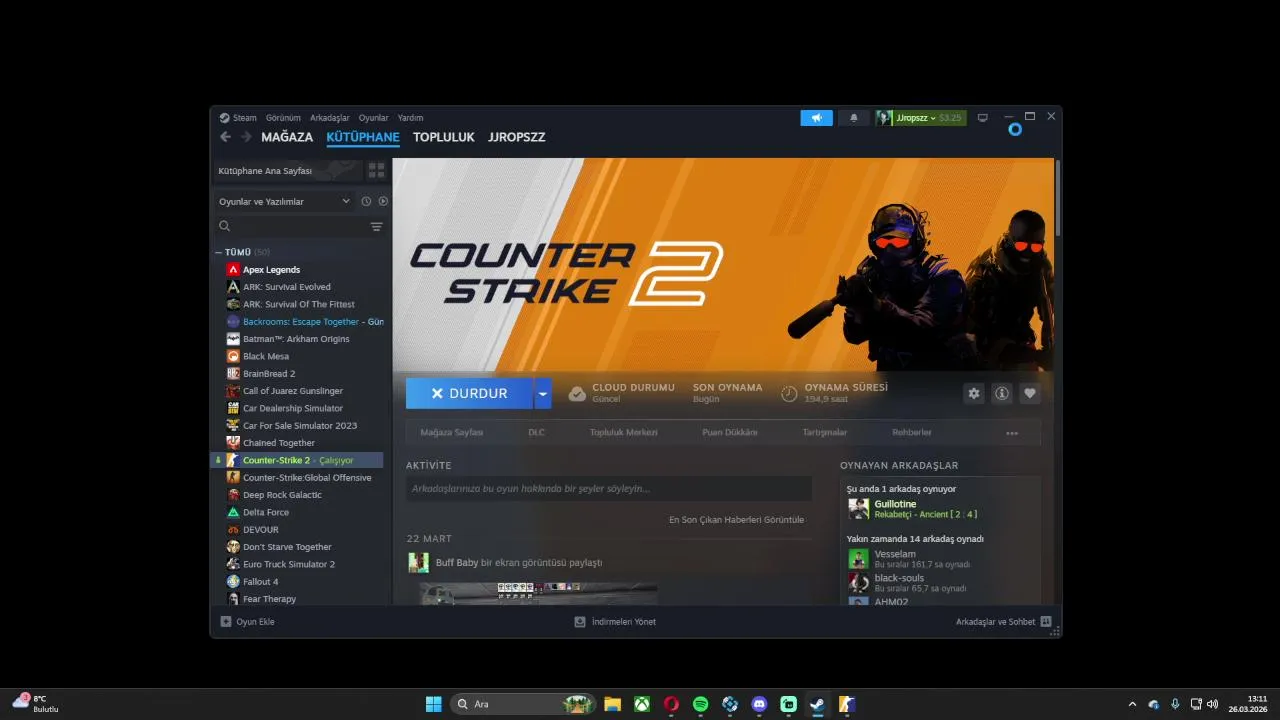Click the download manager icon
Viewport: 1280px width, 720px height.
(580, 622)
